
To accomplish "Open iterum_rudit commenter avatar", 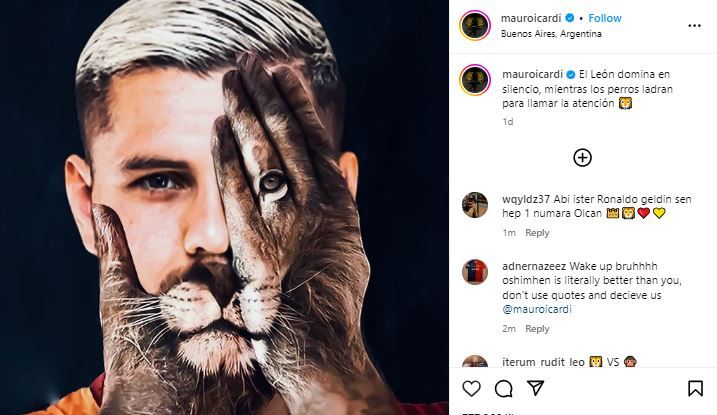I will point(475,363).
